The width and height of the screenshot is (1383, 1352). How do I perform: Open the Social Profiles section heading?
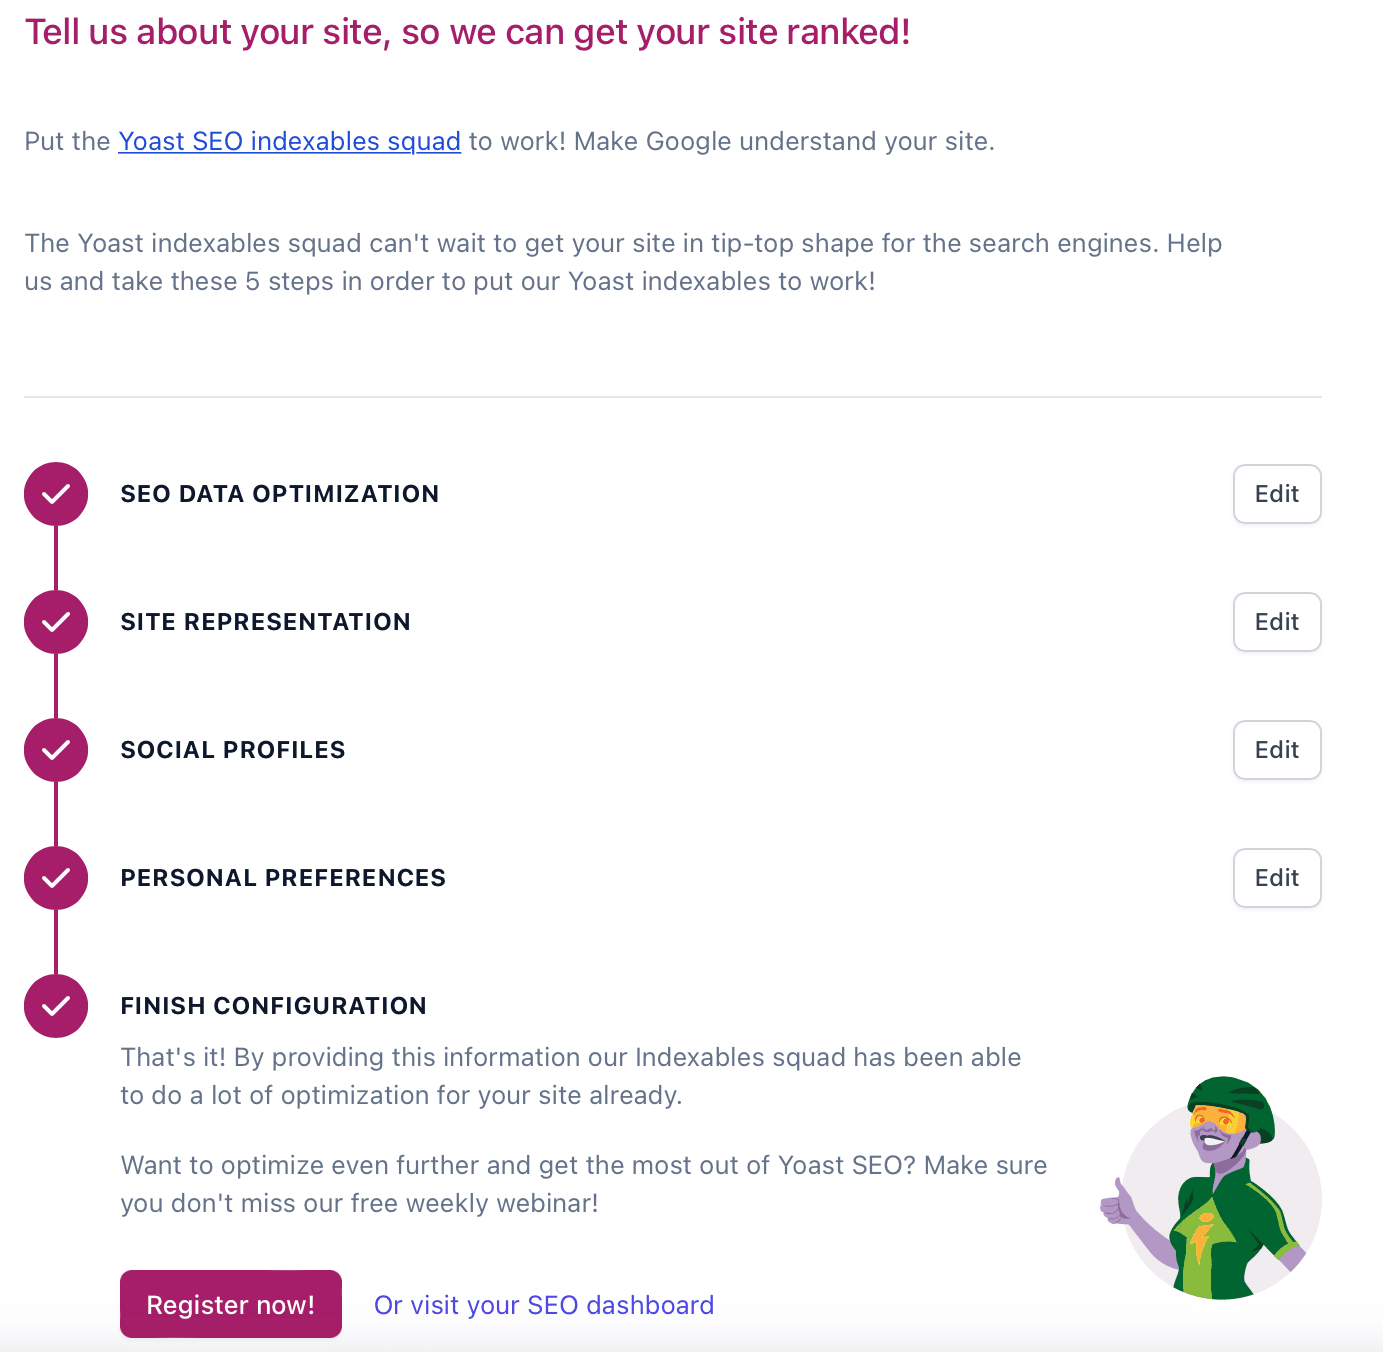[233, 749]
